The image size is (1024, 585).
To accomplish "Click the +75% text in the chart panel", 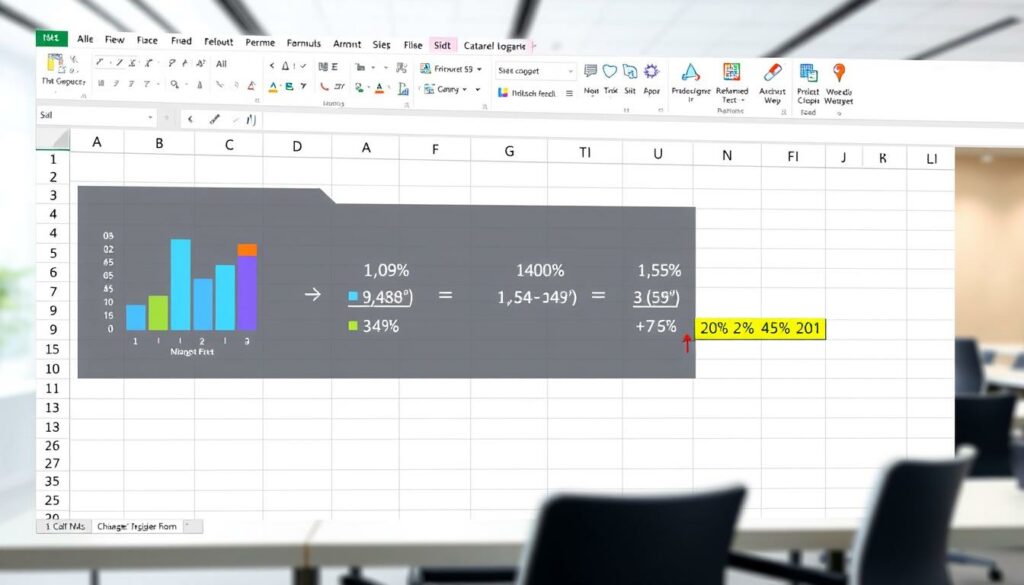I will 656,326.
